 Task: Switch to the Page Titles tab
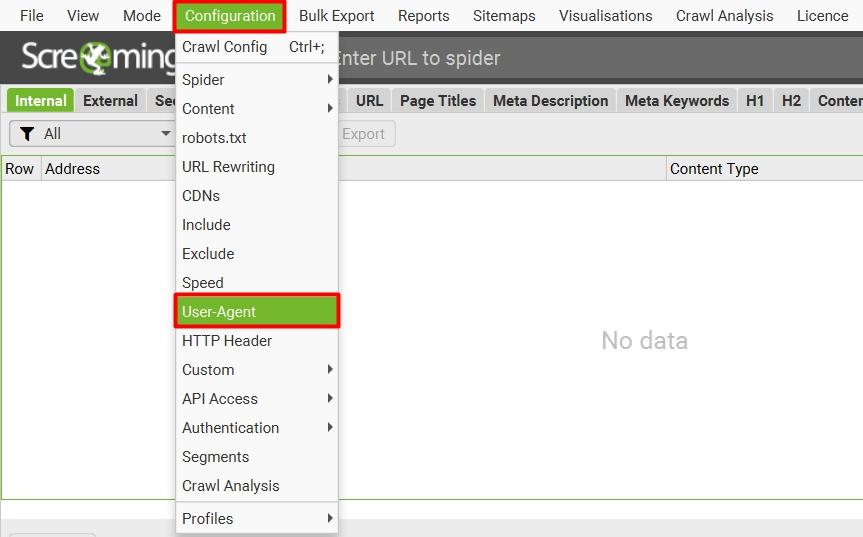(438, 101)
